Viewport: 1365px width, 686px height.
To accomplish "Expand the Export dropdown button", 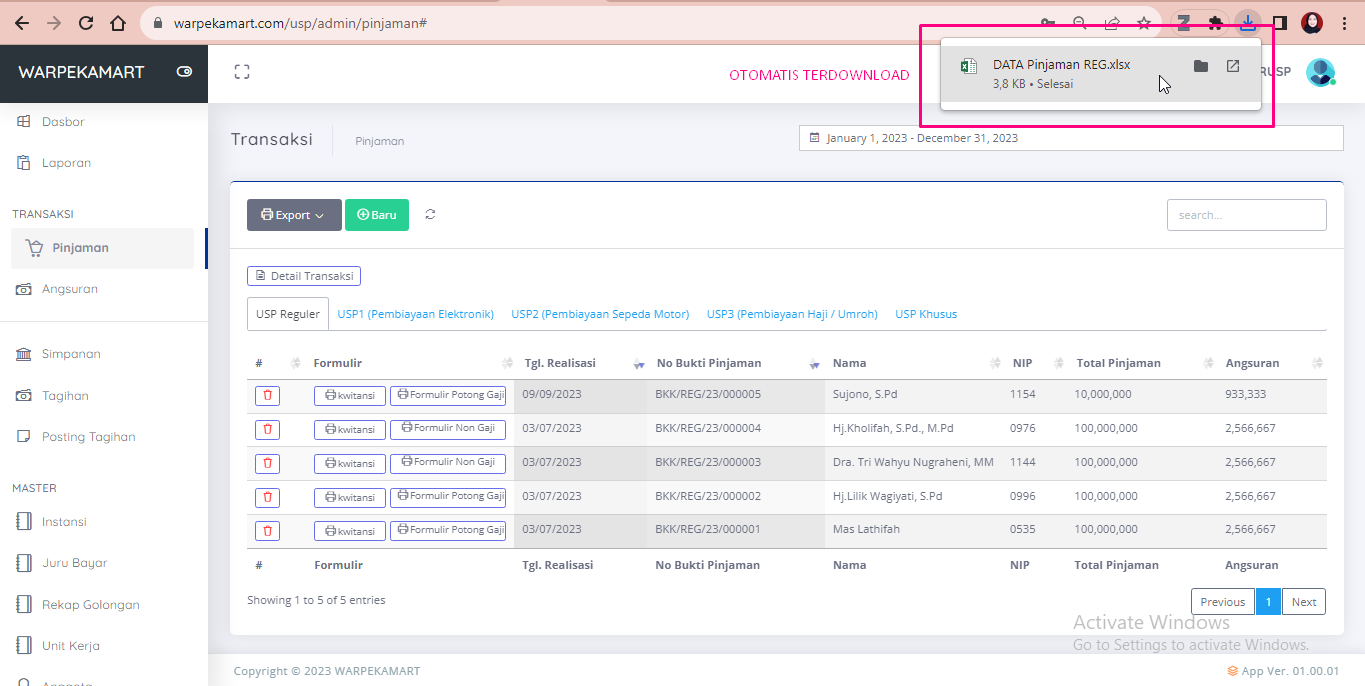I will pos(294,215).
